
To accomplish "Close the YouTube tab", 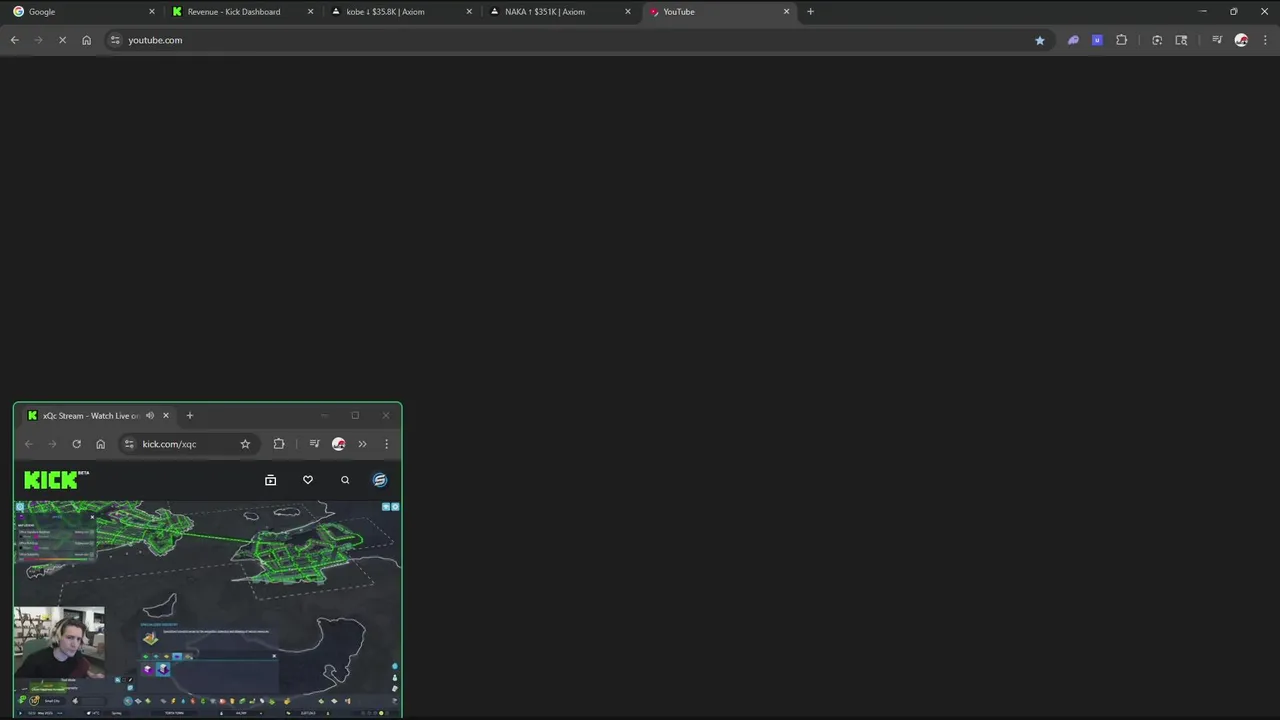I will click(x=786, y=12).
